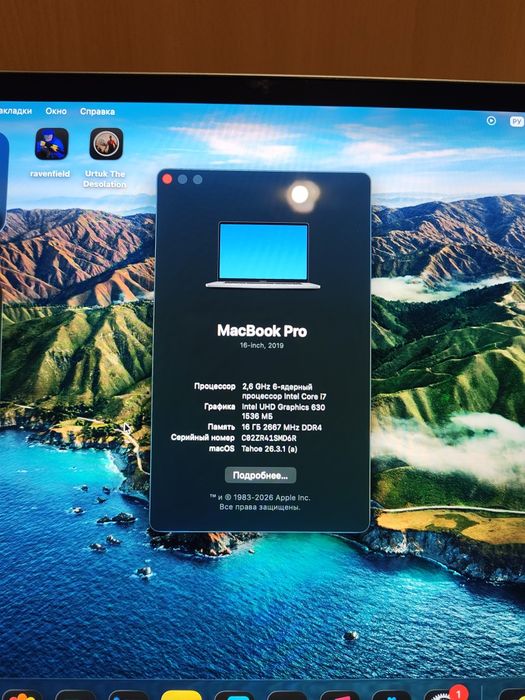Open the ravenfield desktop icon
Image resolution: width=525 pixels, height=700 pixels.
click(51, 144)
